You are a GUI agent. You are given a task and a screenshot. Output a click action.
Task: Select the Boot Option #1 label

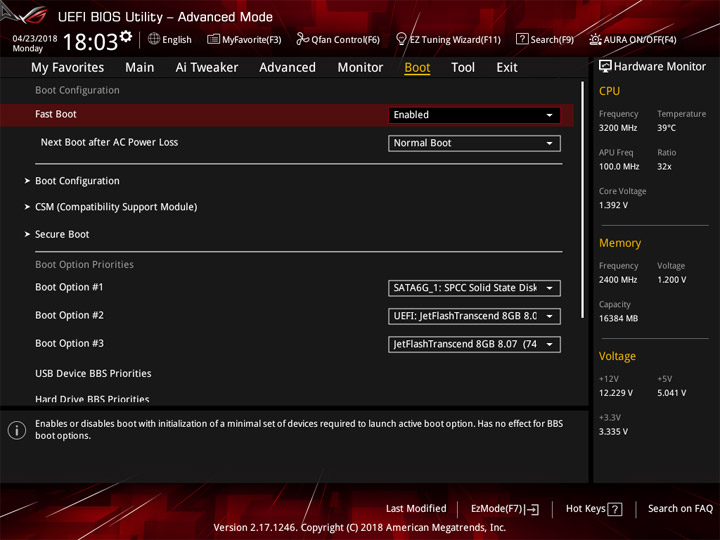pyautogui.click(x=69, y=287)
